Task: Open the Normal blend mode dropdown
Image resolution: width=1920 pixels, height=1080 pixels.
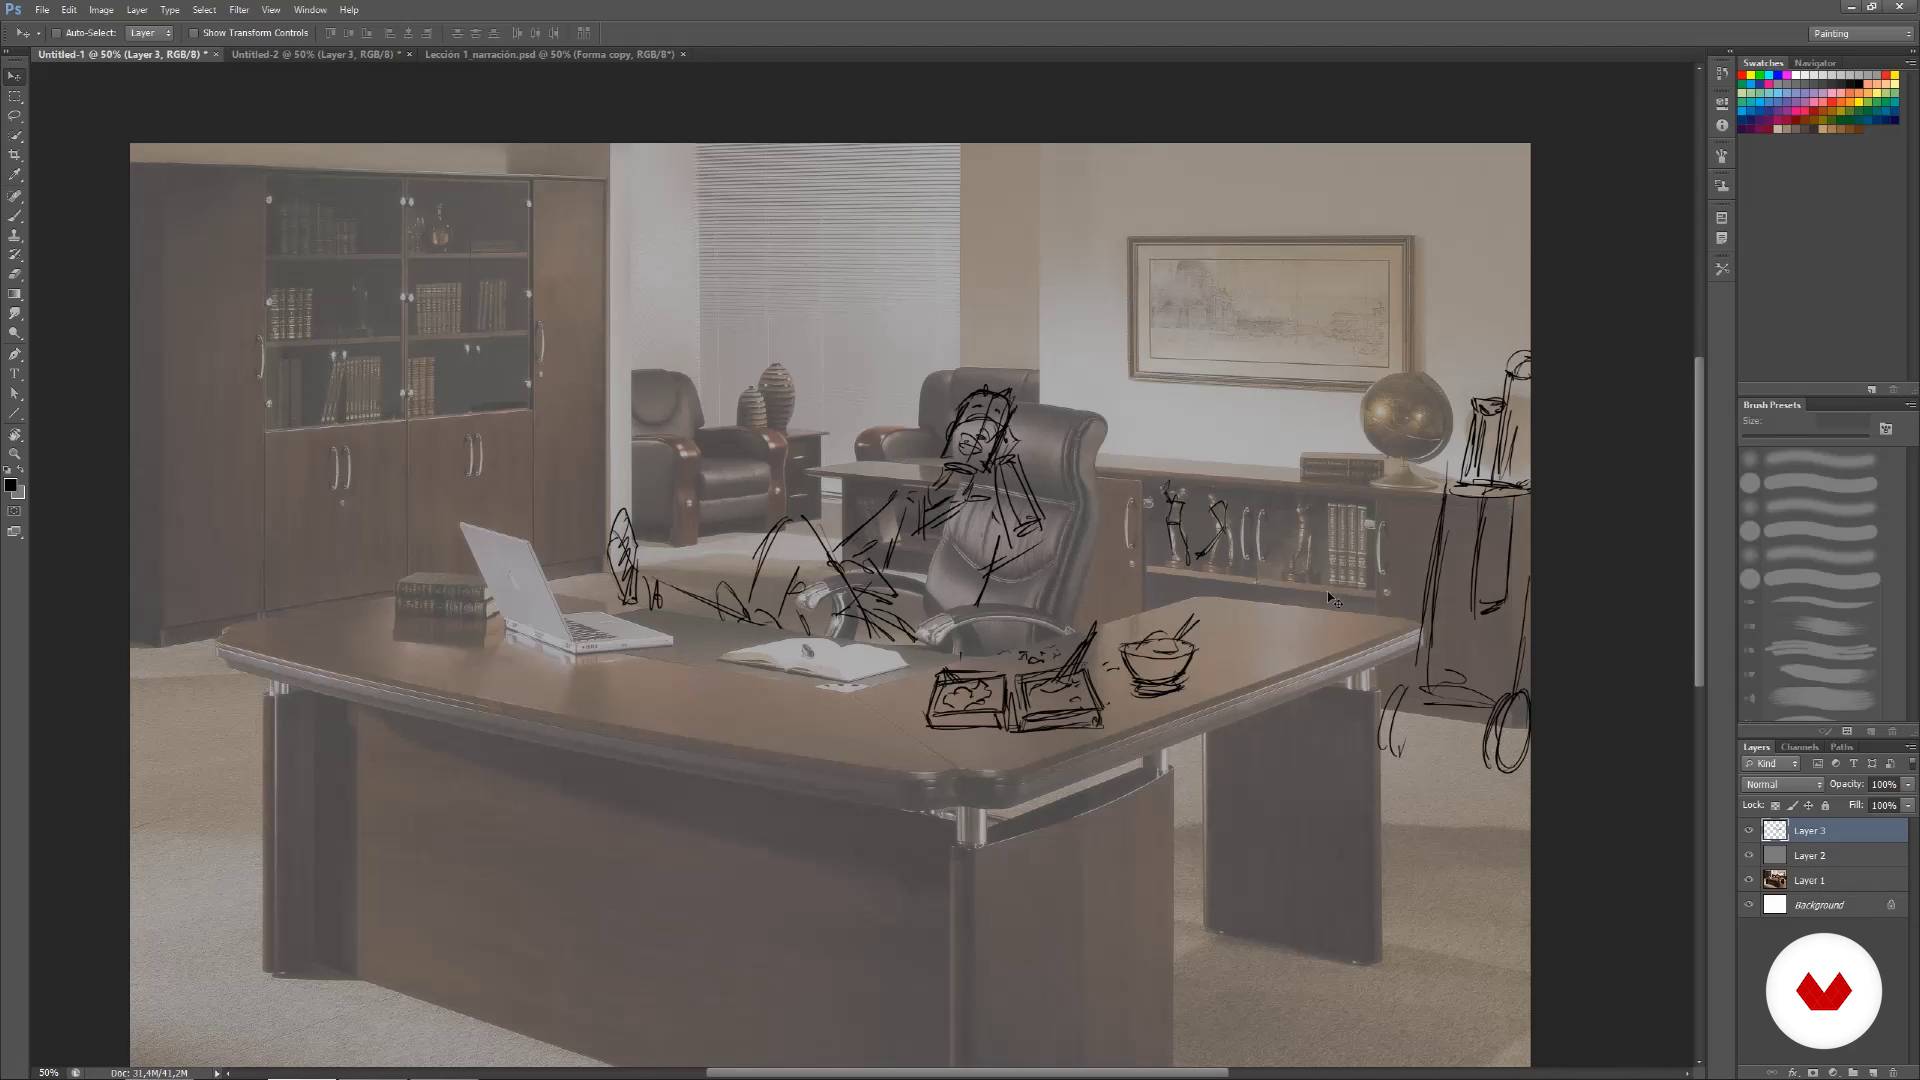Action: point(1783,785)
